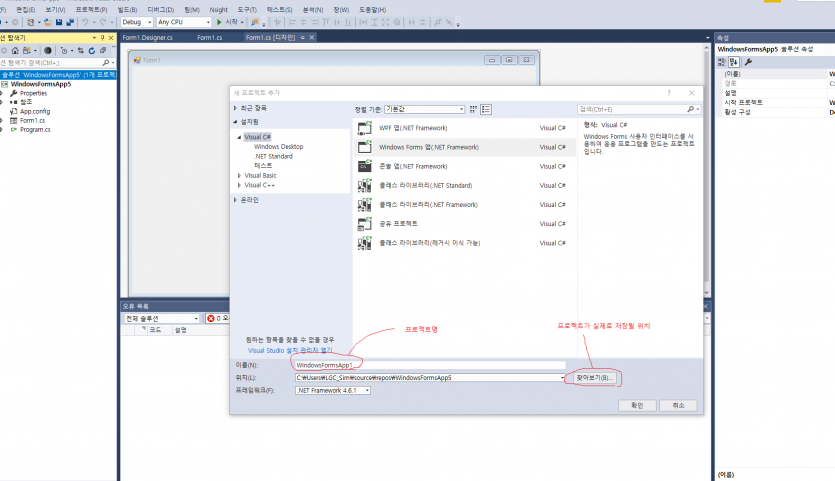
Task: Click the categorized icon in Properties panel
Action: coord(722,62)
